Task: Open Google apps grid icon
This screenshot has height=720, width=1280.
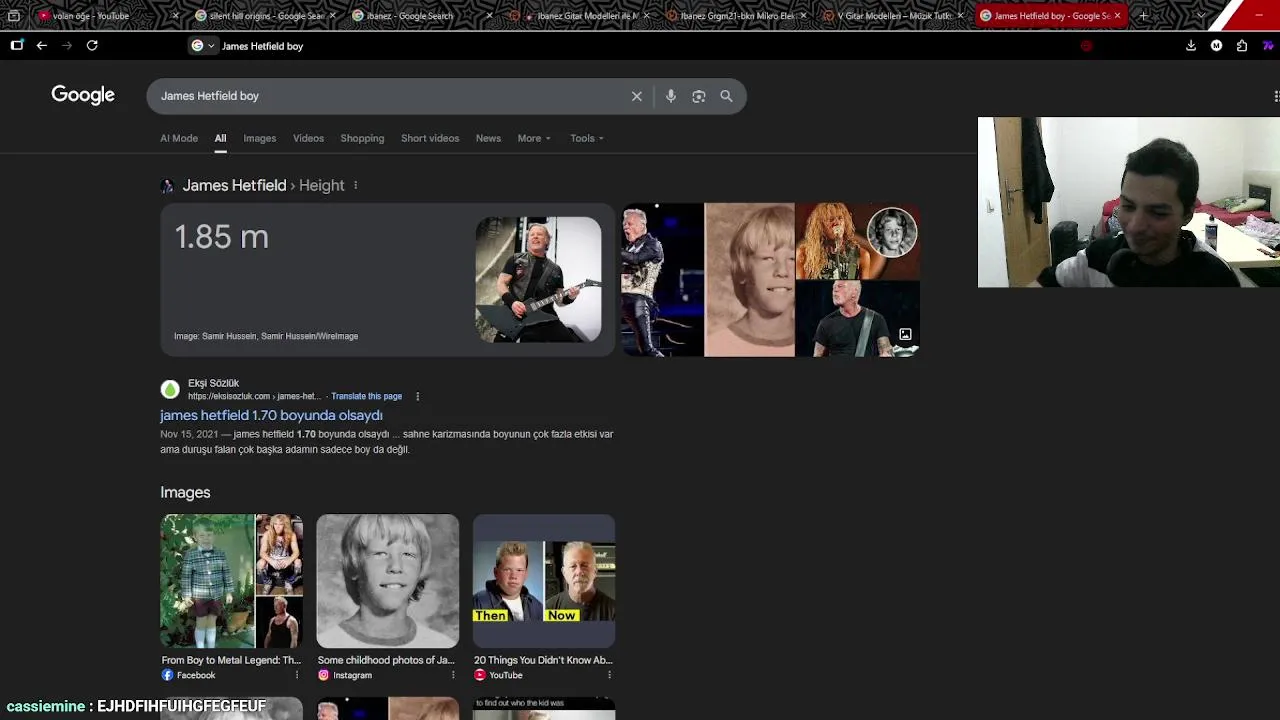Action: tap(1275, 96)
